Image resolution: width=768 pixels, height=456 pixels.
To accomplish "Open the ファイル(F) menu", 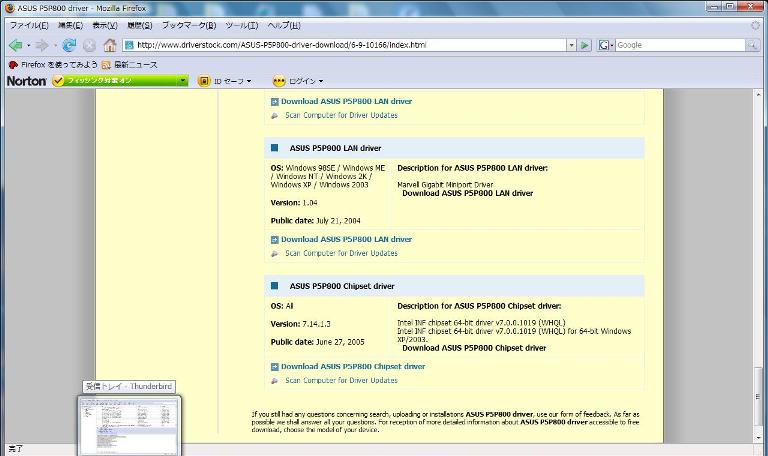I will 29,25.
